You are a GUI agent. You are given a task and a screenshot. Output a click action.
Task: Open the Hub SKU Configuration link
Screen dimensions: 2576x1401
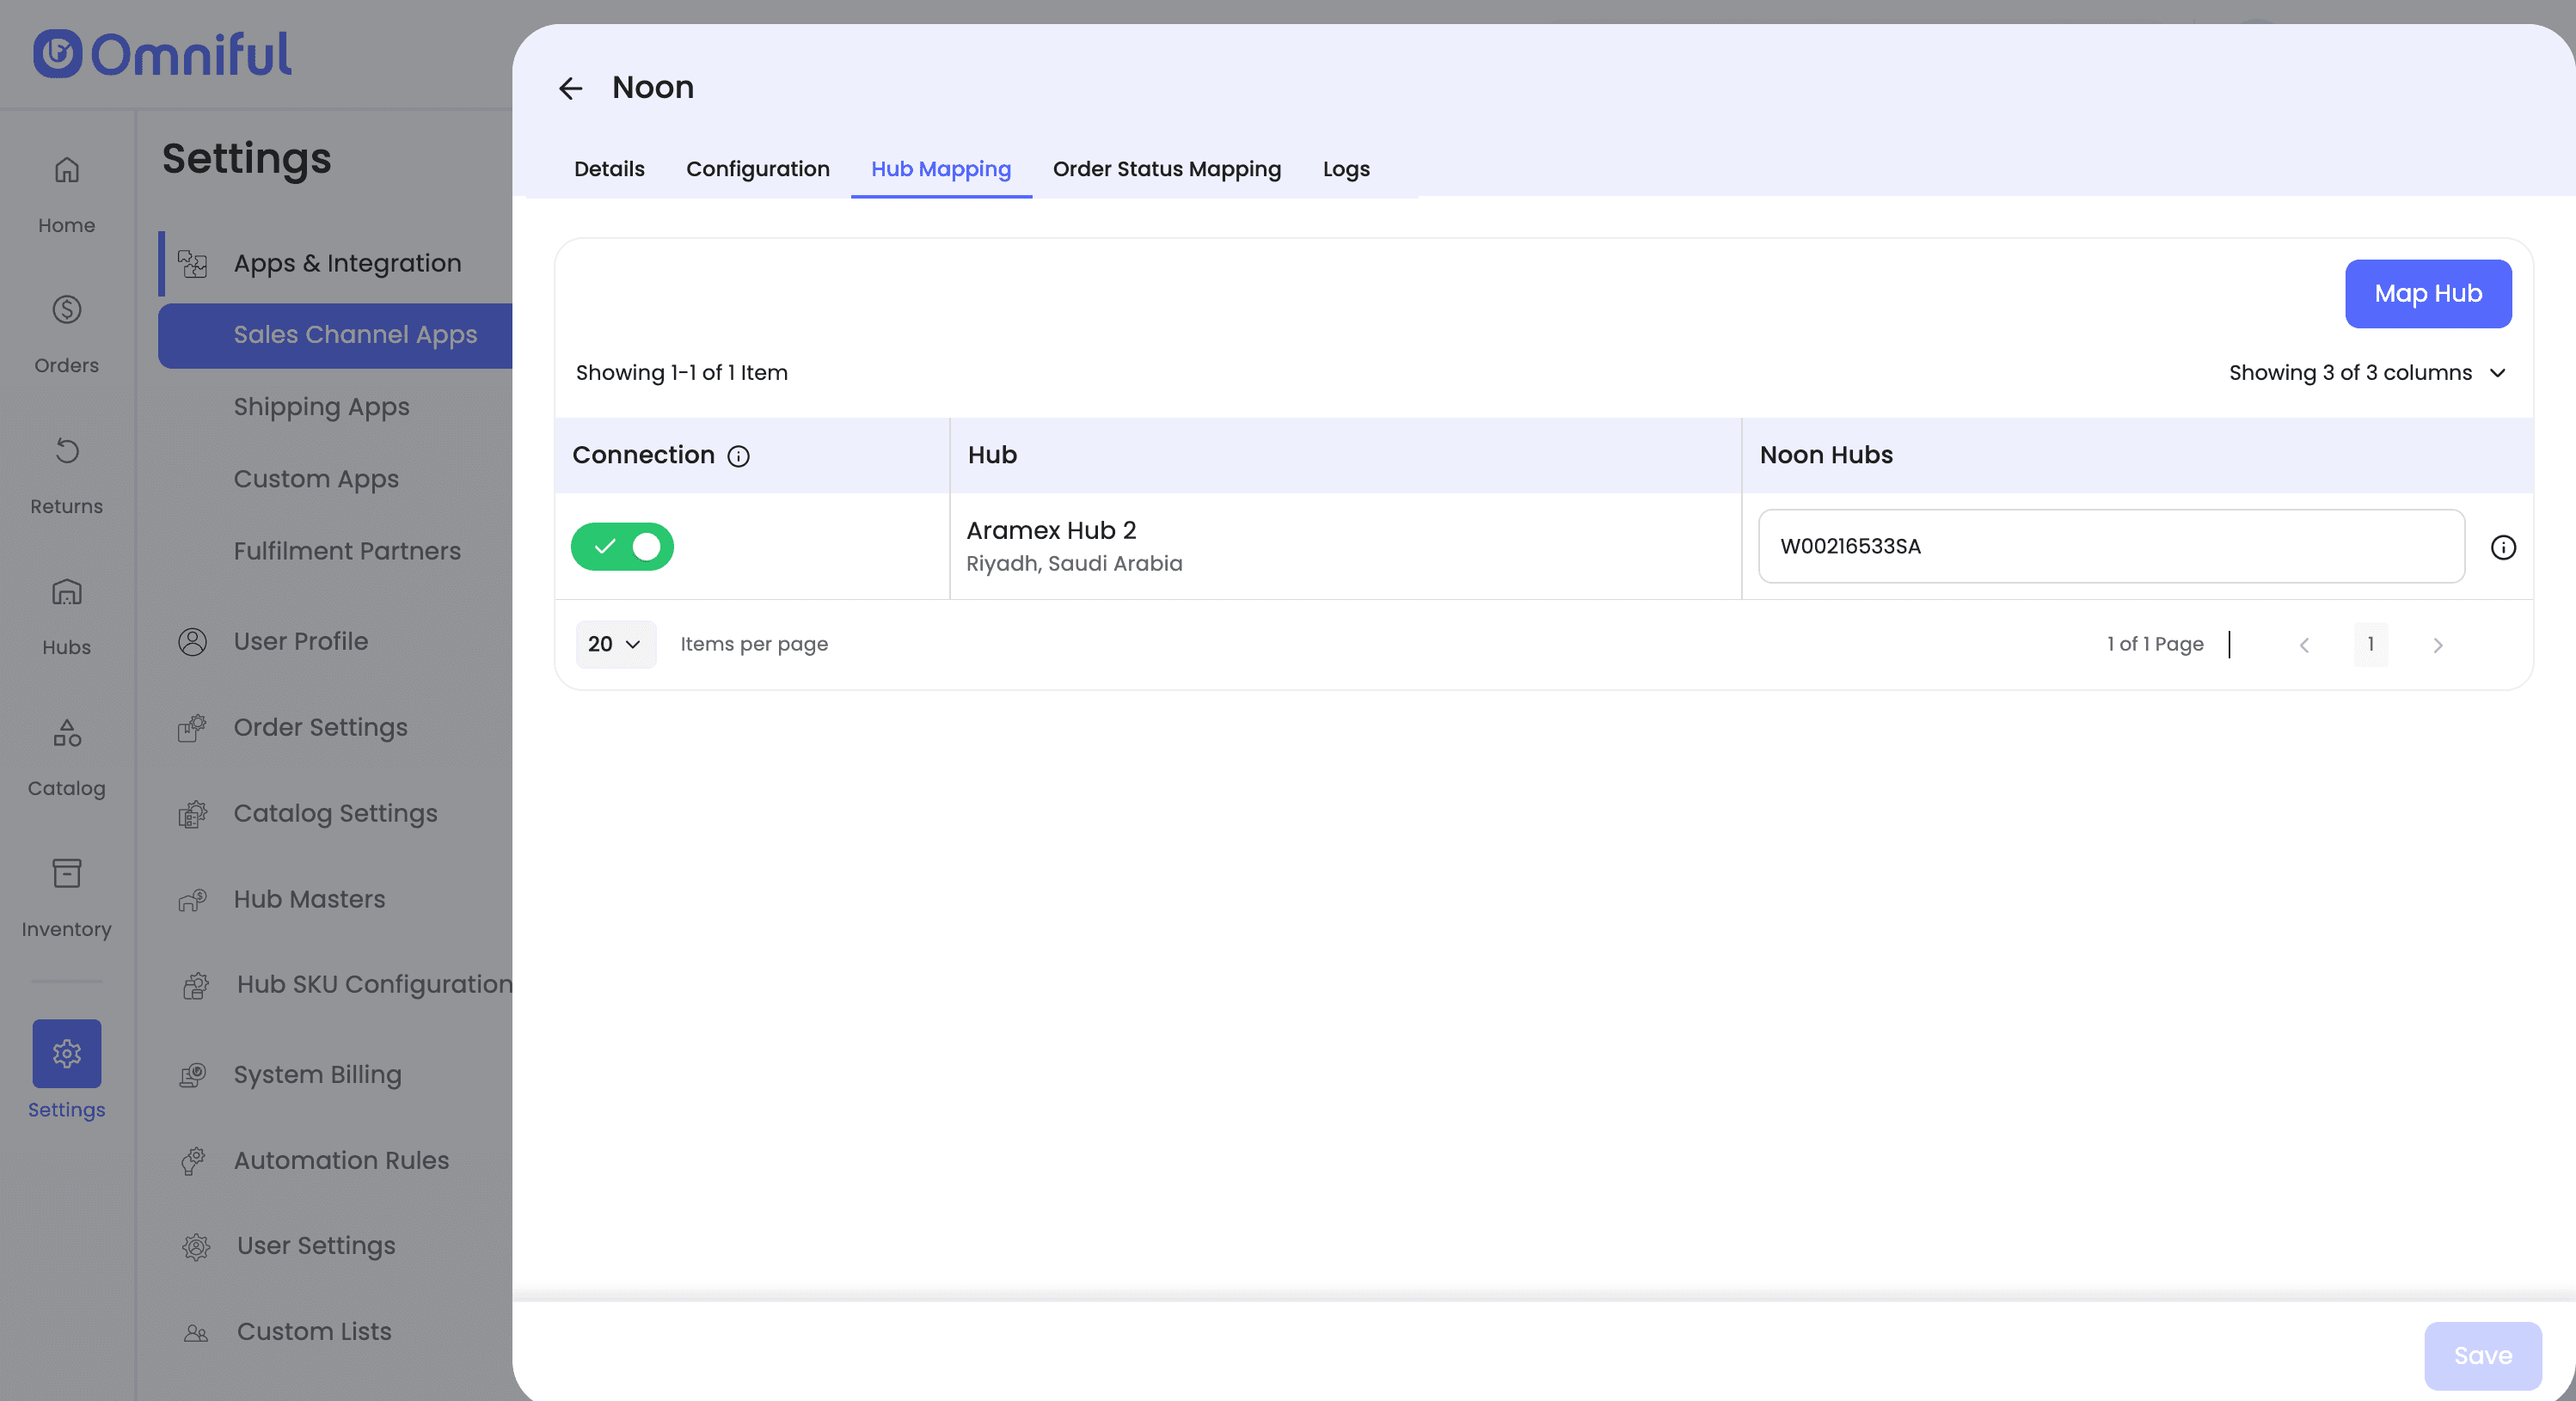tap(374, 985)
